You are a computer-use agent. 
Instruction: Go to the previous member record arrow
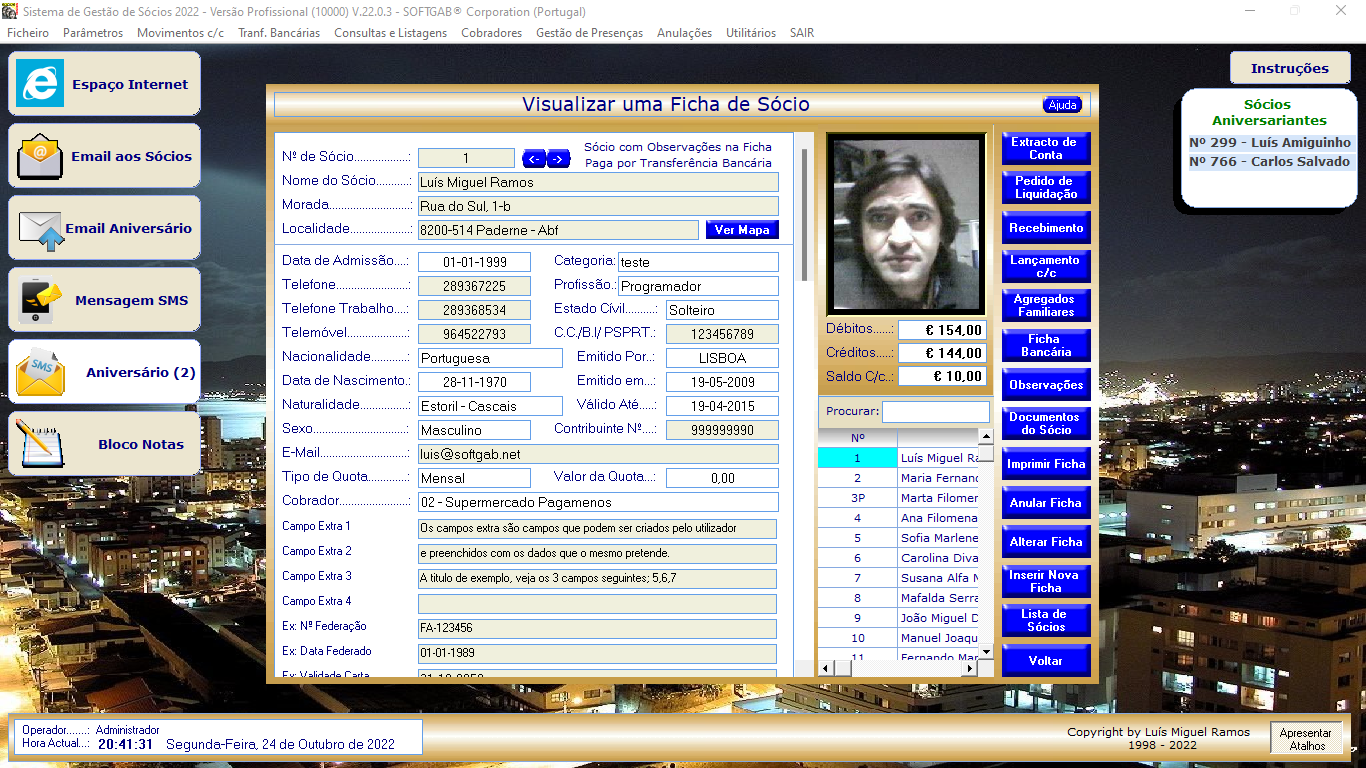[534, 158]
